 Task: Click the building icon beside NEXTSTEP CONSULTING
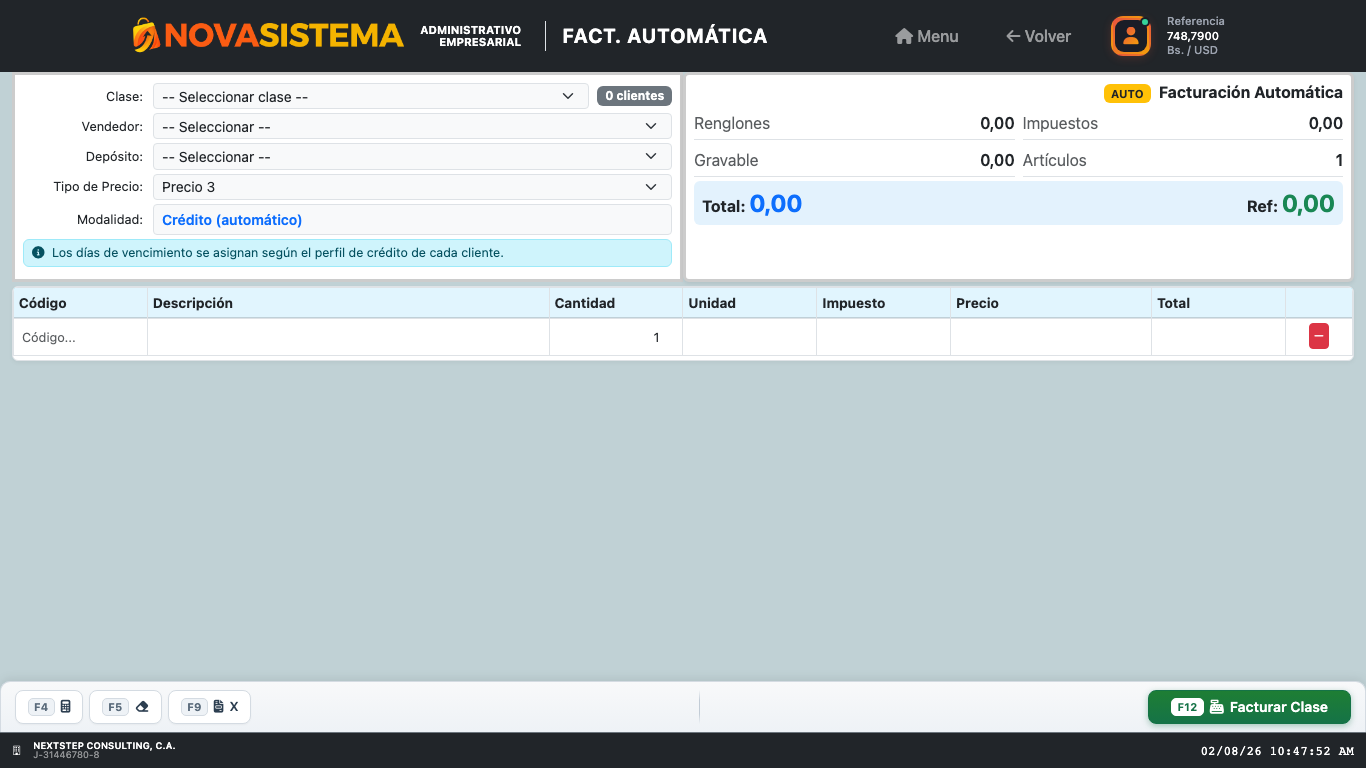pos(17,750)
